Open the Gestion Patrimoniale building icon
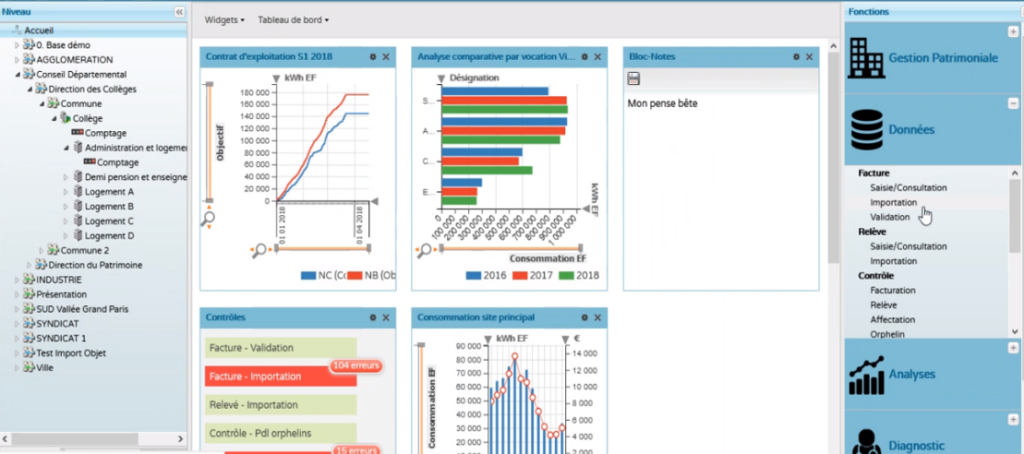1024x454 pixels. click(x=866, y=57)
